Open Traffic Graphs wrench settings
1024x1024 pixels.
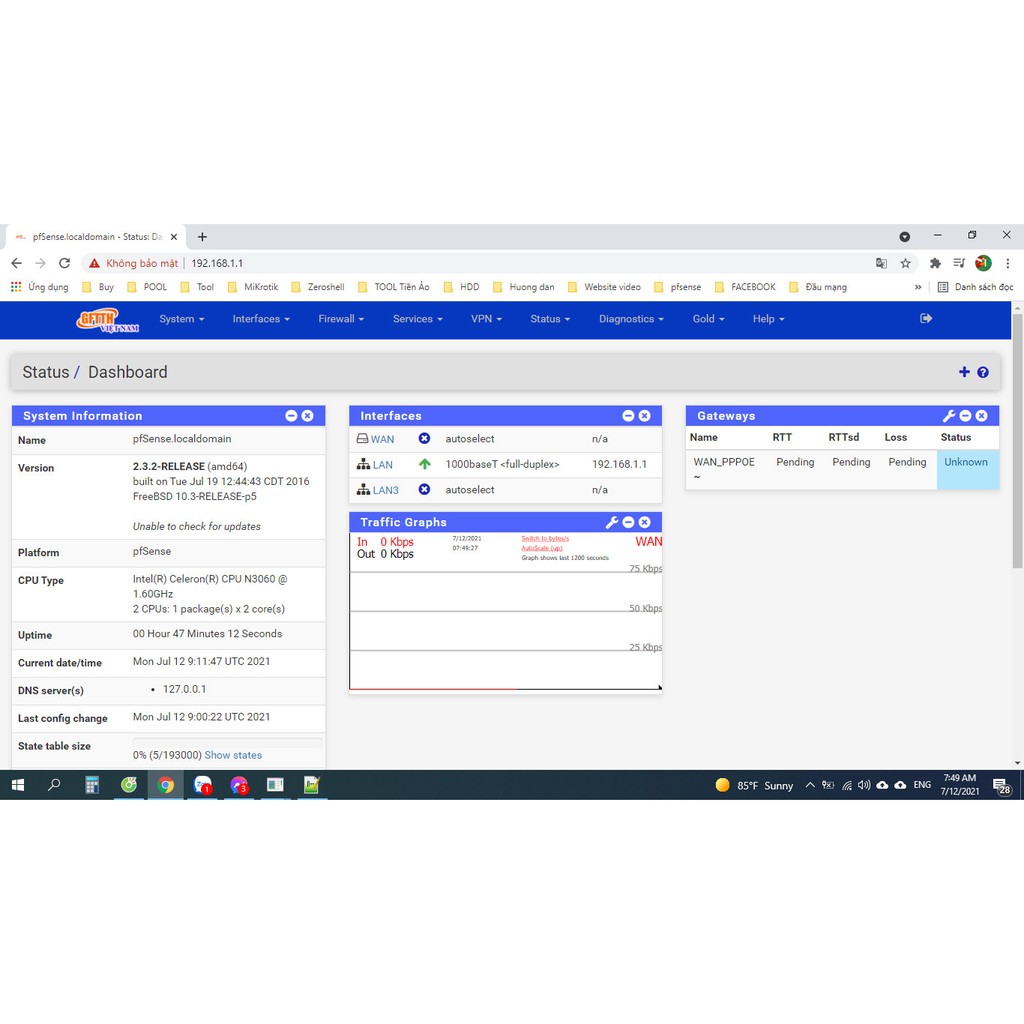coord(612,522)
